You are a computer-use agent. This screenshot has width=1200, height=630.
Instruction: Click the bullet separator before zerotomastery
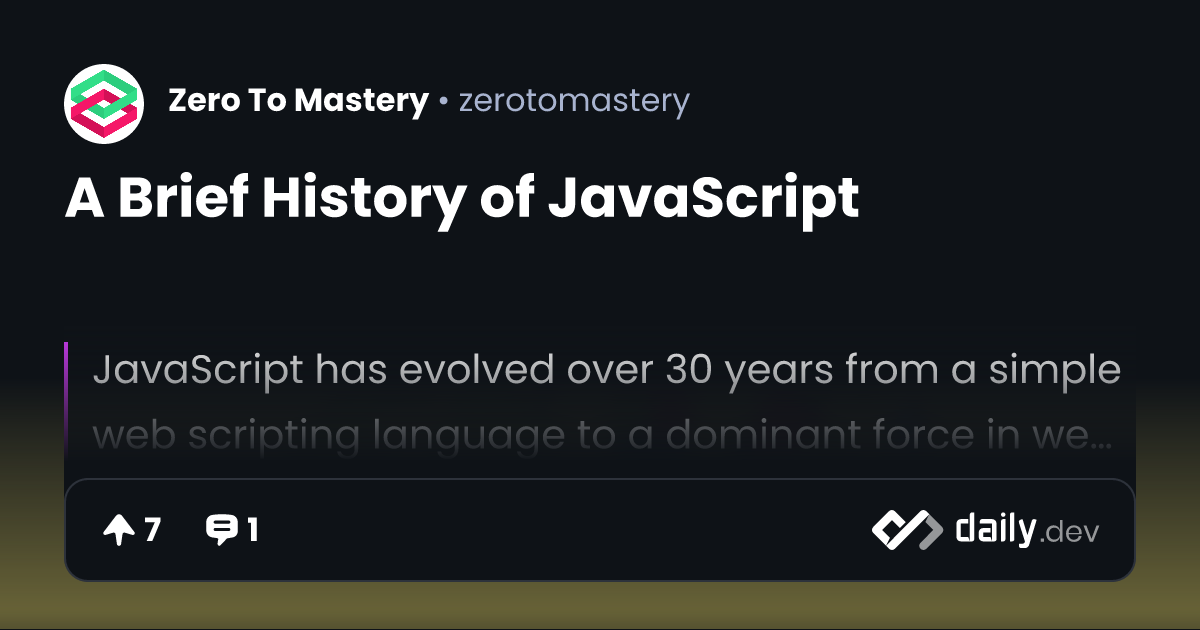pyautogui.click(x=443, y=102)
